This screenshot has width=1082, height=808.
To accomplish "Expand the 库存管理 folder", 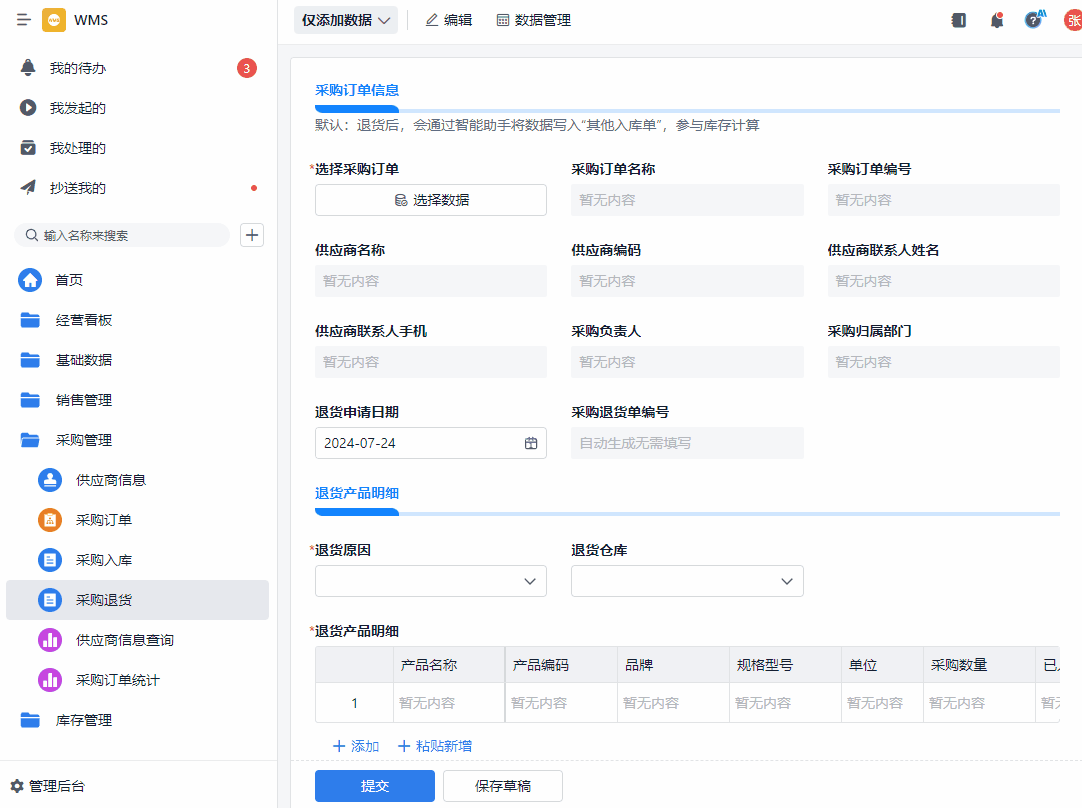I will click(x=83, y=720).
